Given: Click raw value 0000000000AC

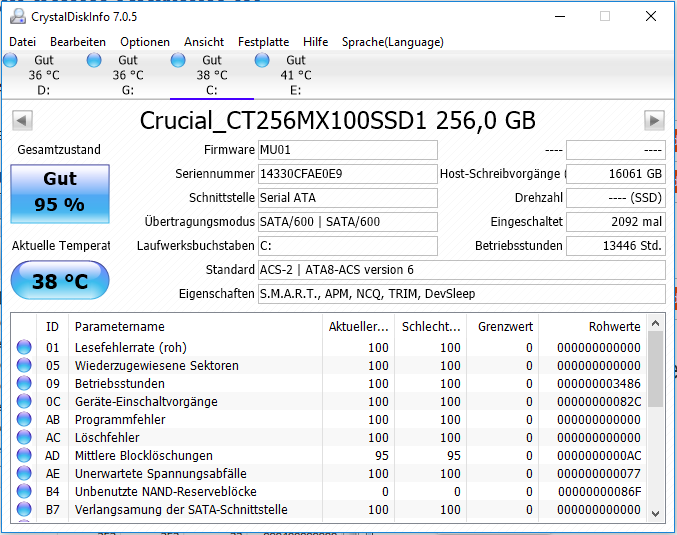Looking at the screenshot, I should tap(598, 456).
